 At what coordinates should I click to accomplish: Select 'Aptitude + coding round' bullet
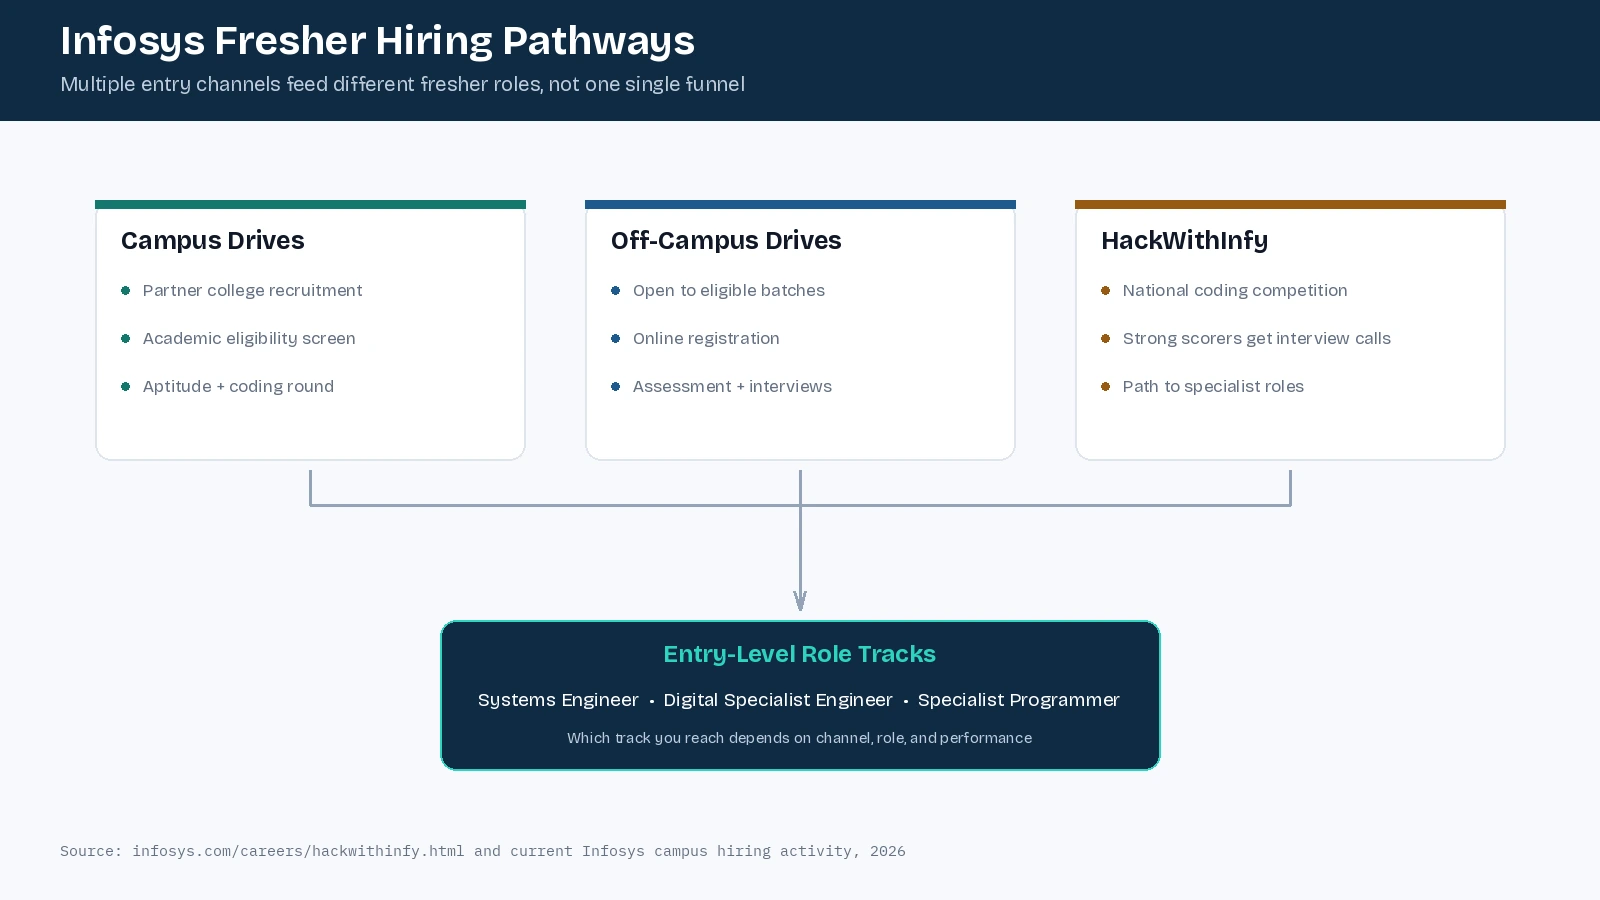[x=238, y=386]
